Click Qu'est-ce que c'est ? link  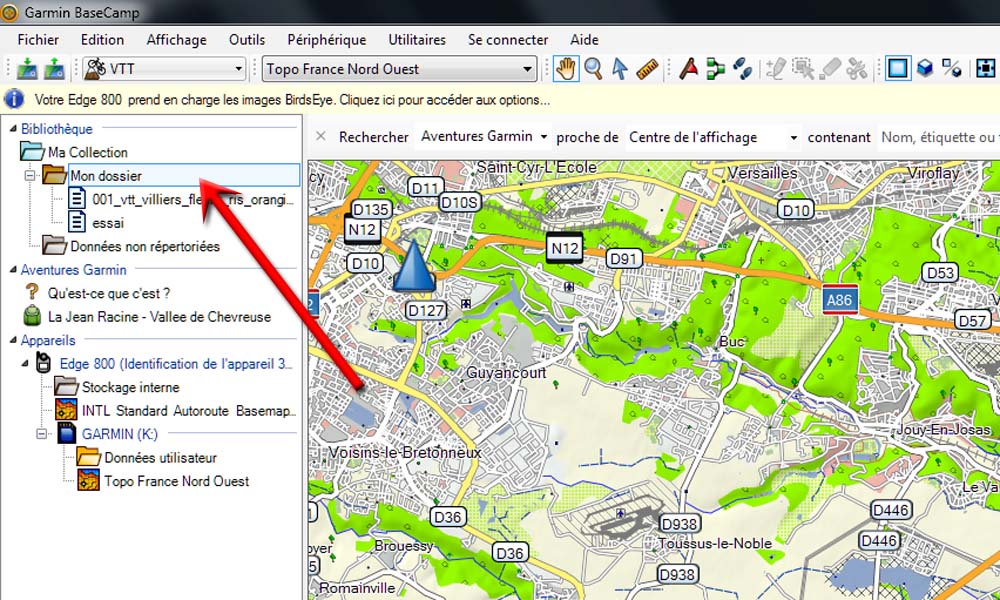[108, 293]
